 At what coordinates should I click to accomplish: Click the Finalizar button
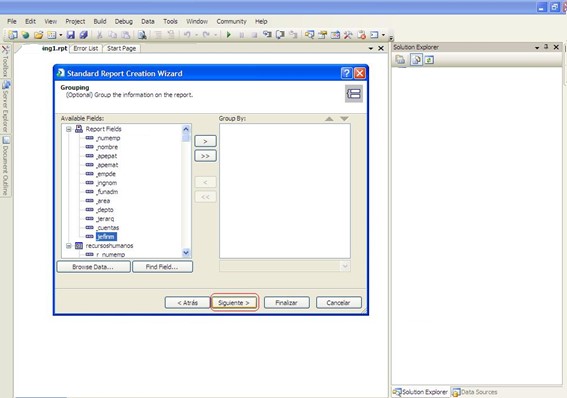click(x=286, y=303)
